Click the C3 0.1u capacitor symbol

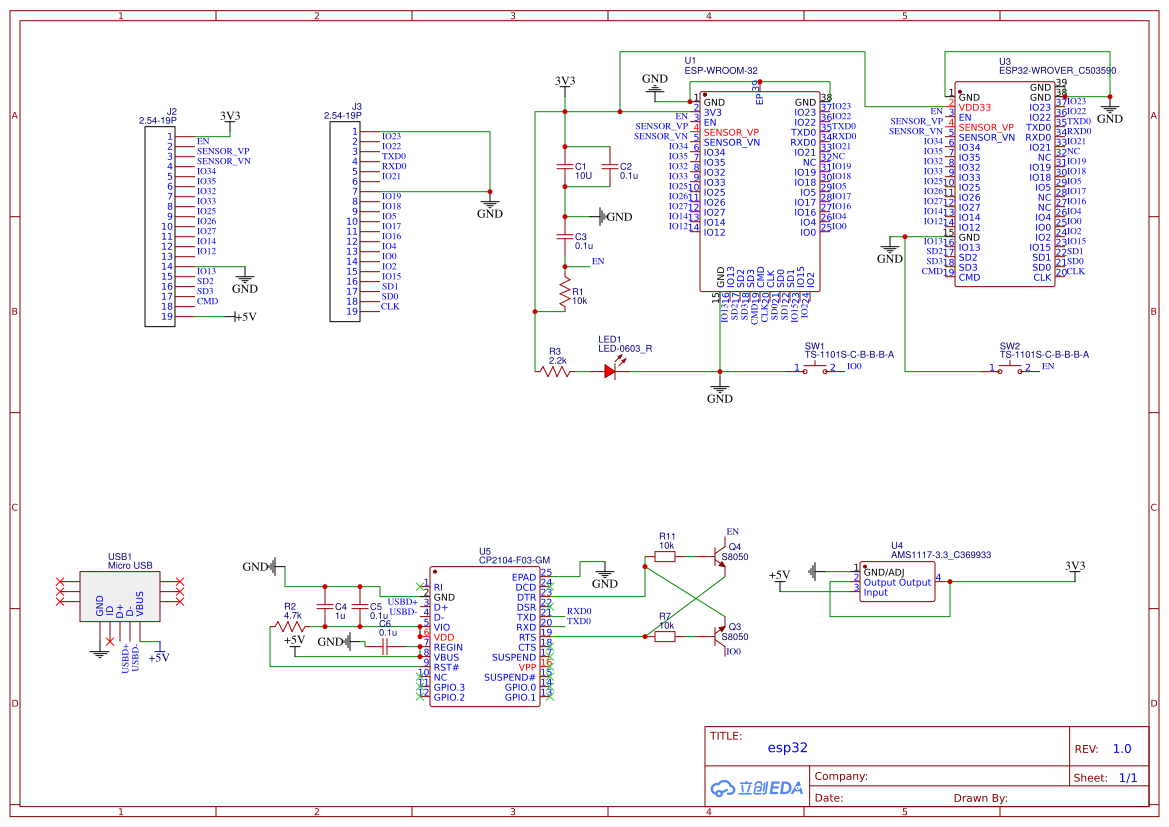565,236
